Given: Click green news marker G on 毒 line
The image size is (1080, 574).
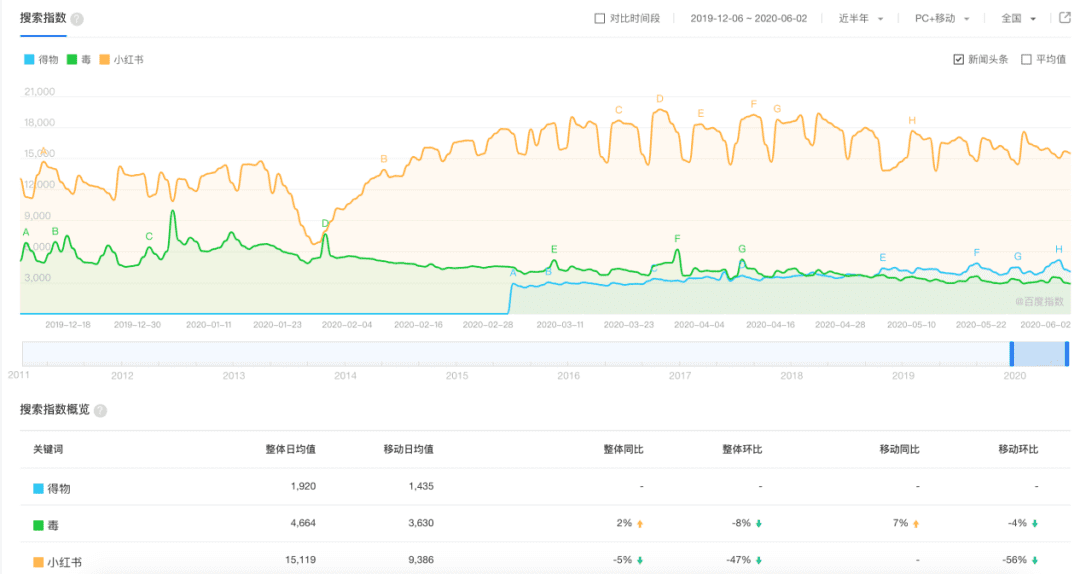Looking at the screenshot, I should click(x=742, y=249).
